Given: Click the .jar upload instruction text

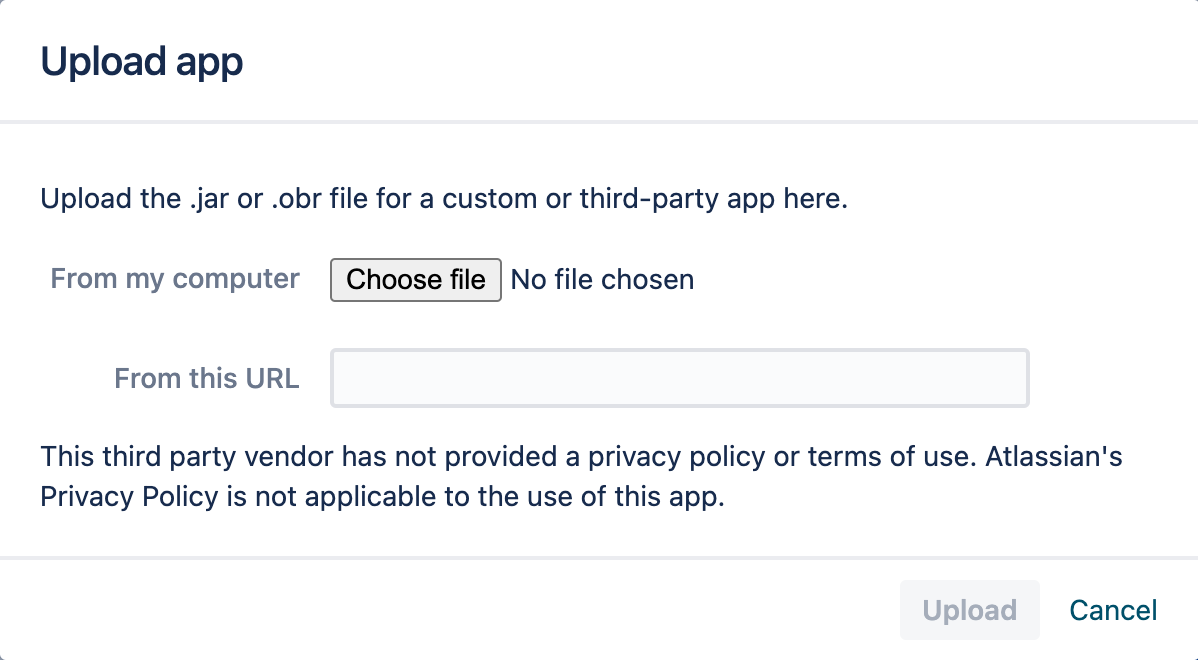Looking at the screenshot, I should click(x=443, y=198).
